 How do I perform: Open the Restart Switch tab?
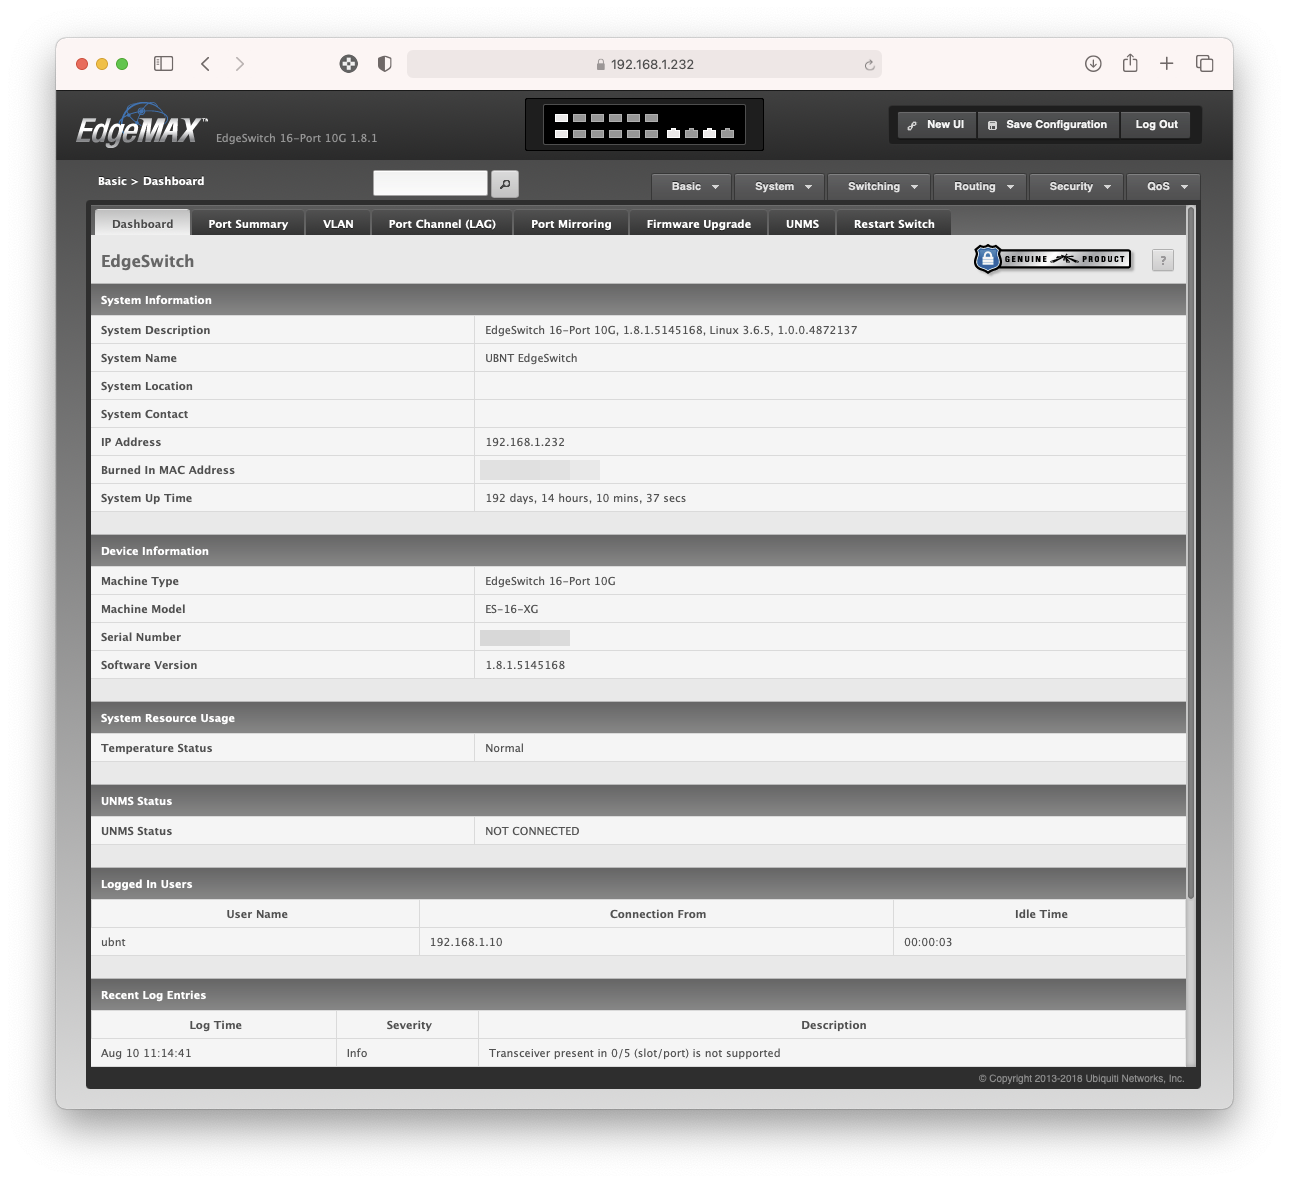pyautogui.click(x=894, y=224)
